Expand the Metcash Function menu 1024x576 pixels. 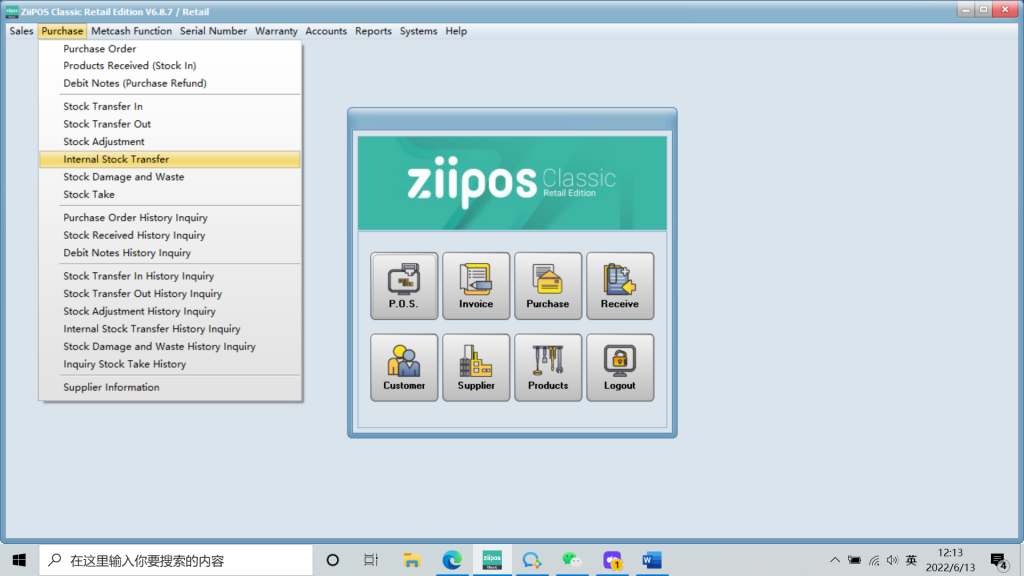pos(131,31)
